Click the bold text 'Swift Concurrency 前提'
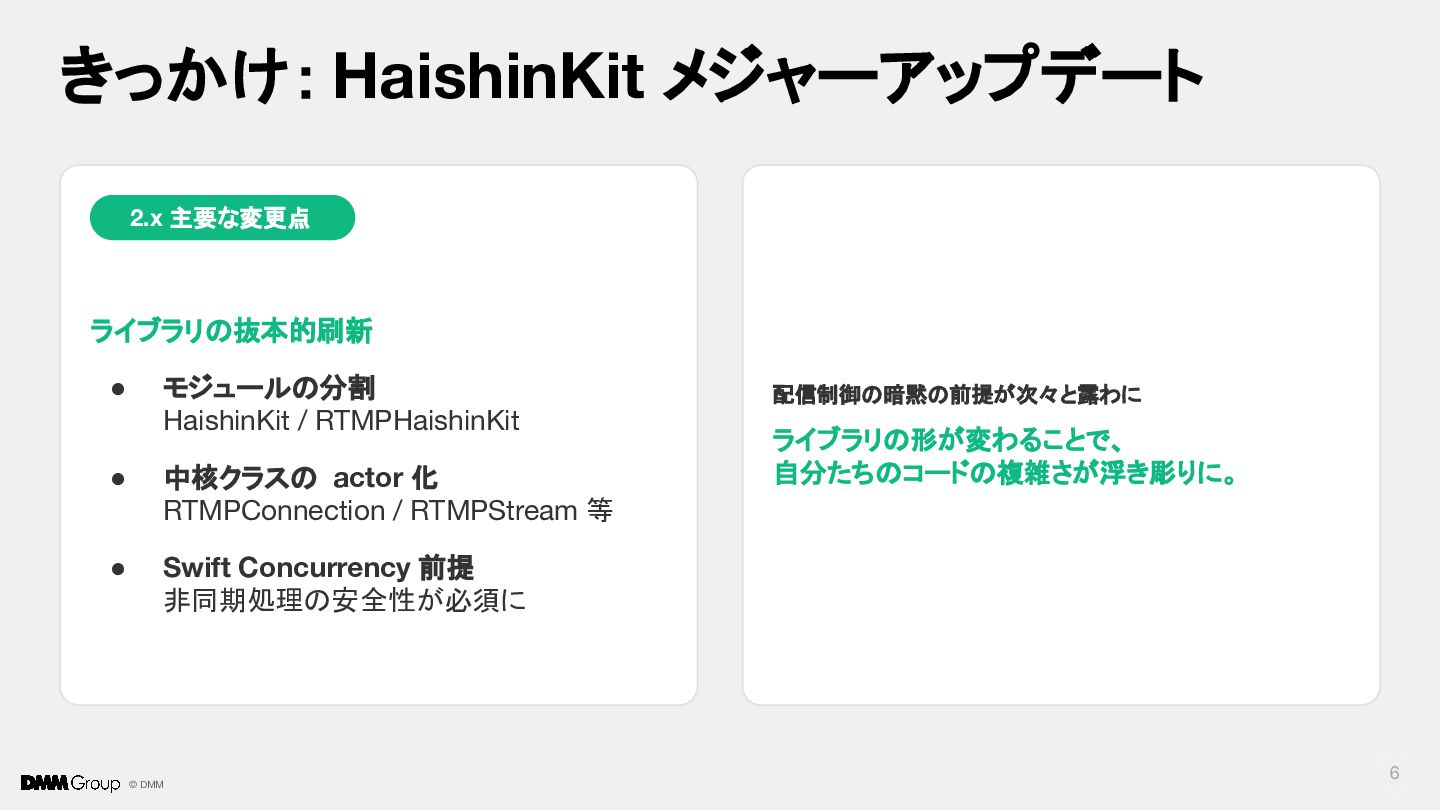This screenshot has height=810, width=1440. 318,568
